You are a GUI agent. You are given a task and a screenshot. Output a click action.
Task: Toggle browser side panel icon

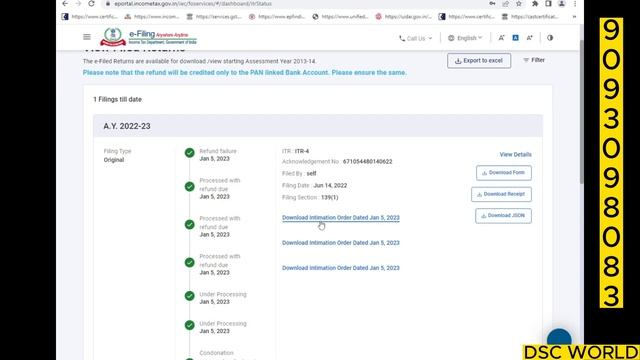(x=548, y=4)
